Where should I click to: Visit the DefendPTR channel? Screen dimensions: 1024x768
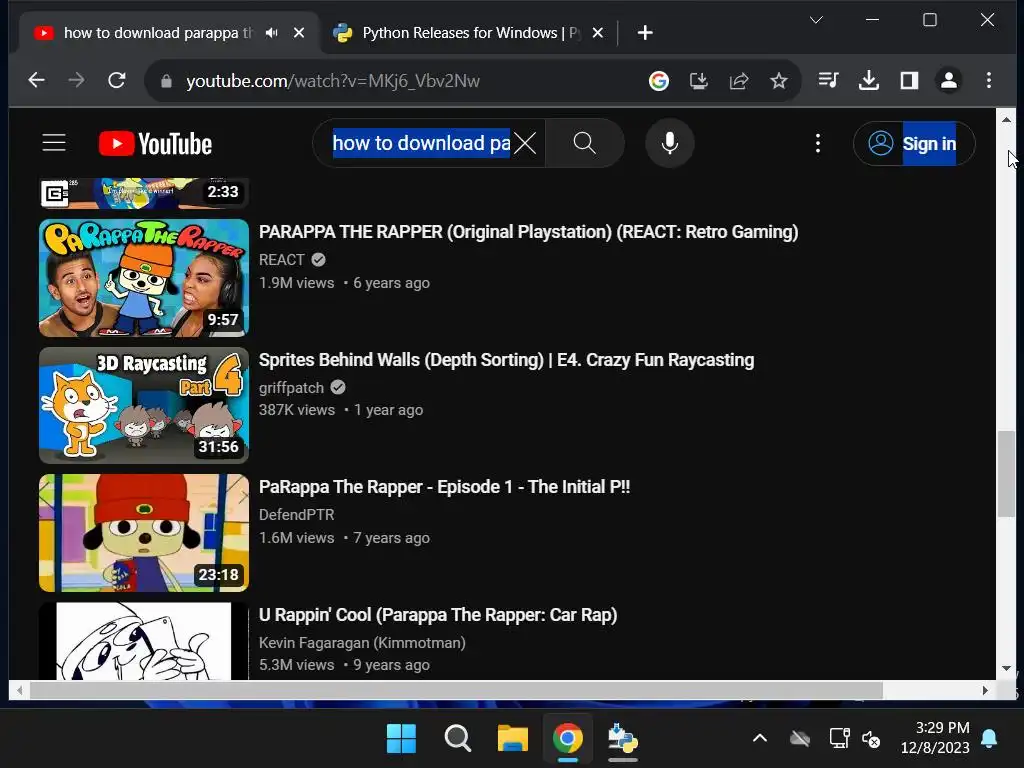click(296, 515)
